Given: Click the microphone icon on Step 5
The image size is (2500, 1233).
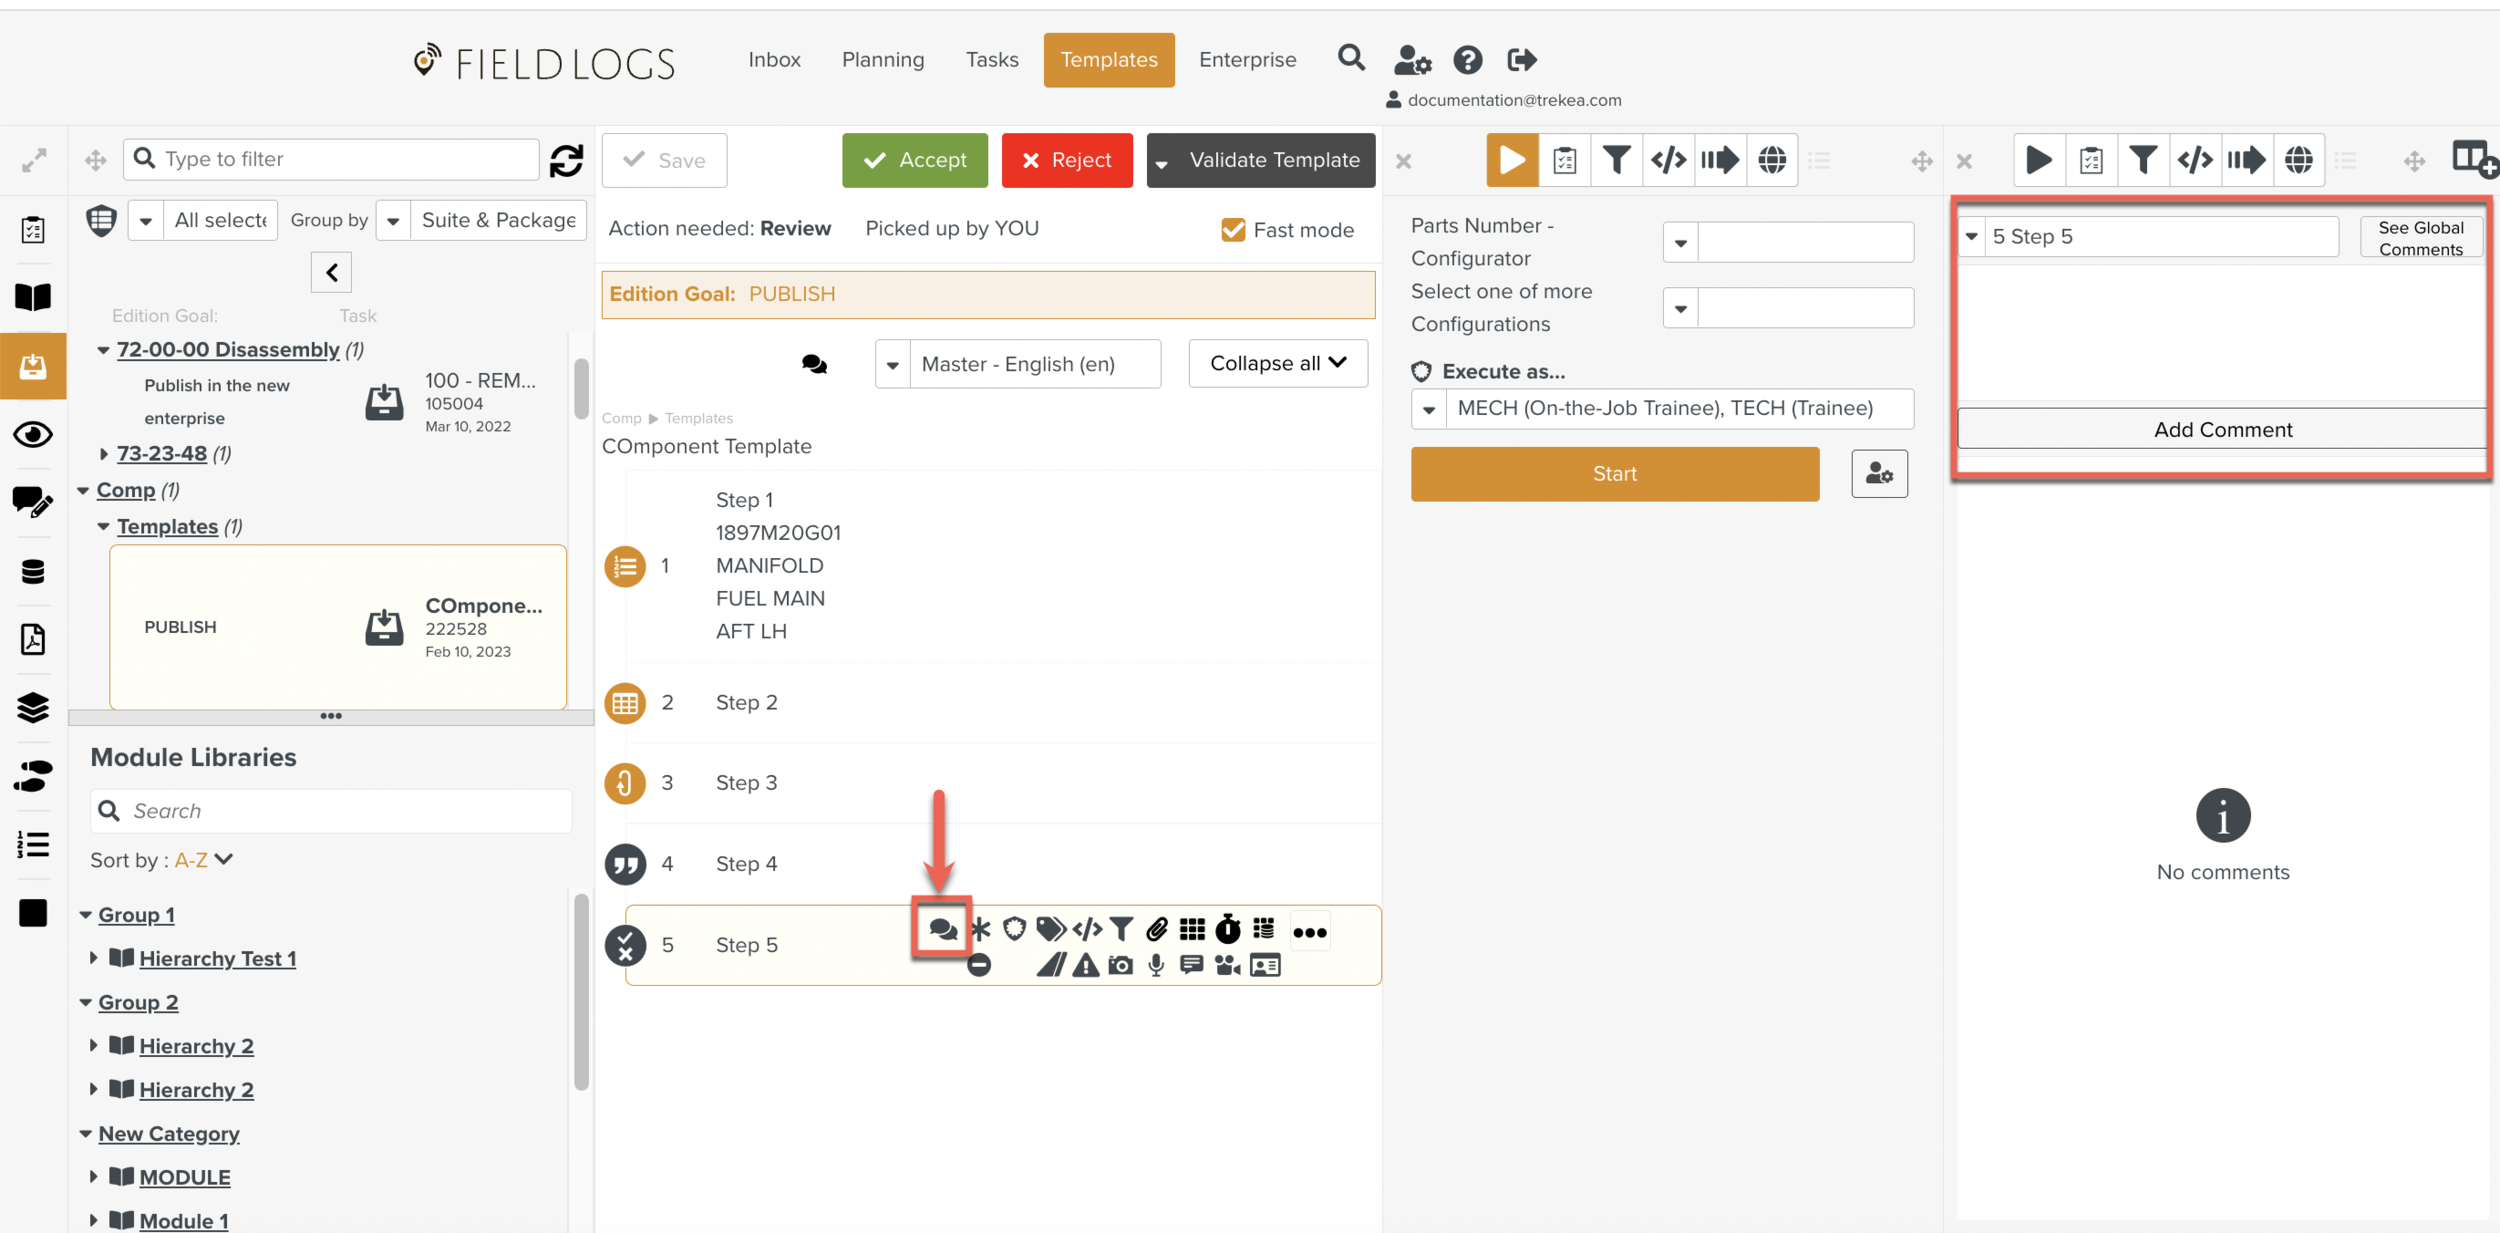Looking at the screenshot, I should click(x=1156, y=965).
